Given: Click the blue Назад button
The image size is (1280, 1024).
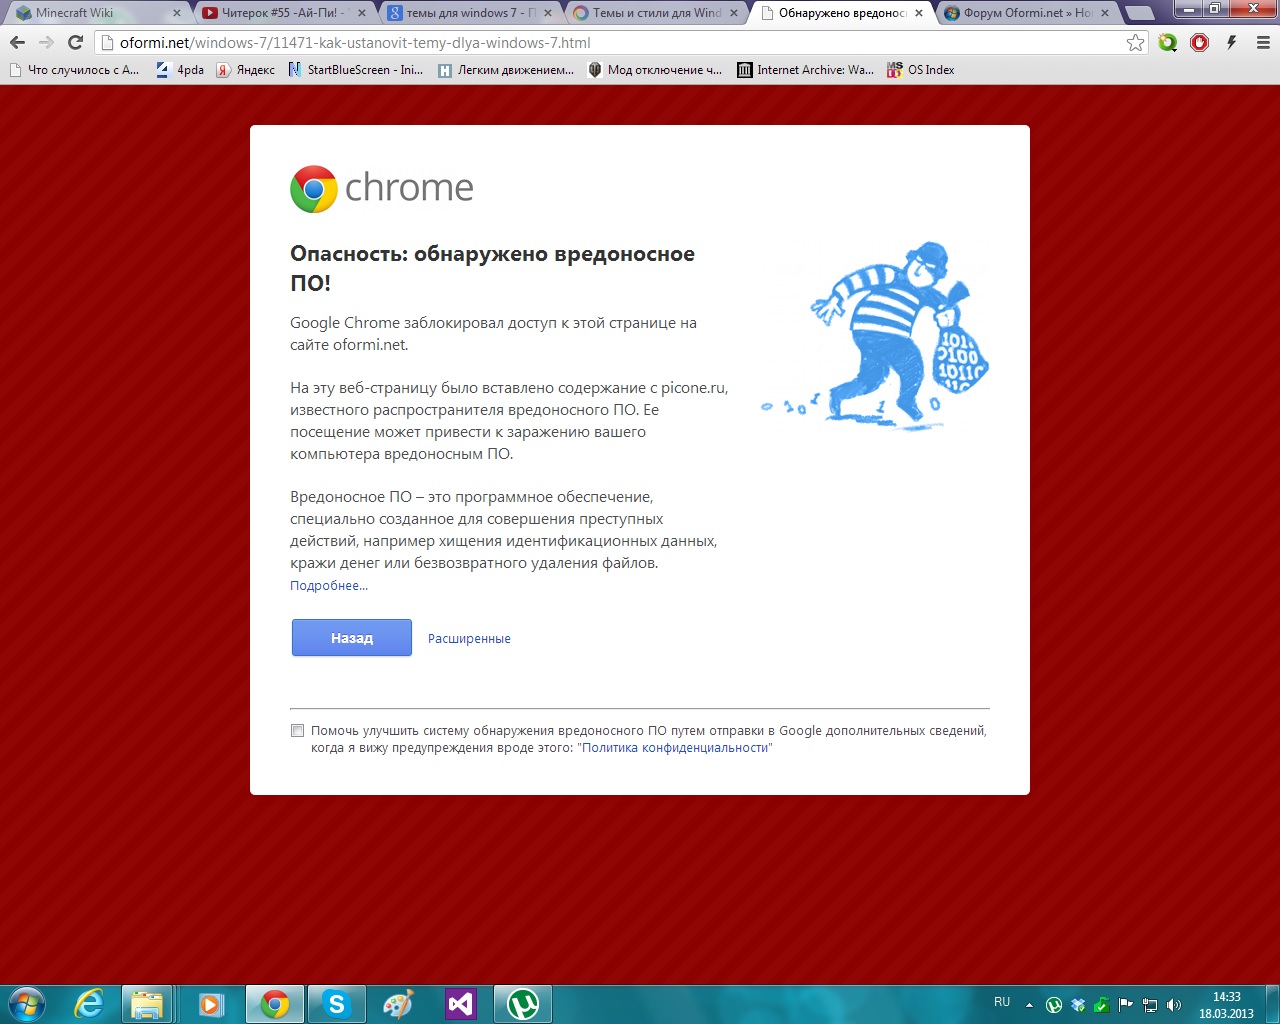Looking at the screenshot, I should click(352, 638).
